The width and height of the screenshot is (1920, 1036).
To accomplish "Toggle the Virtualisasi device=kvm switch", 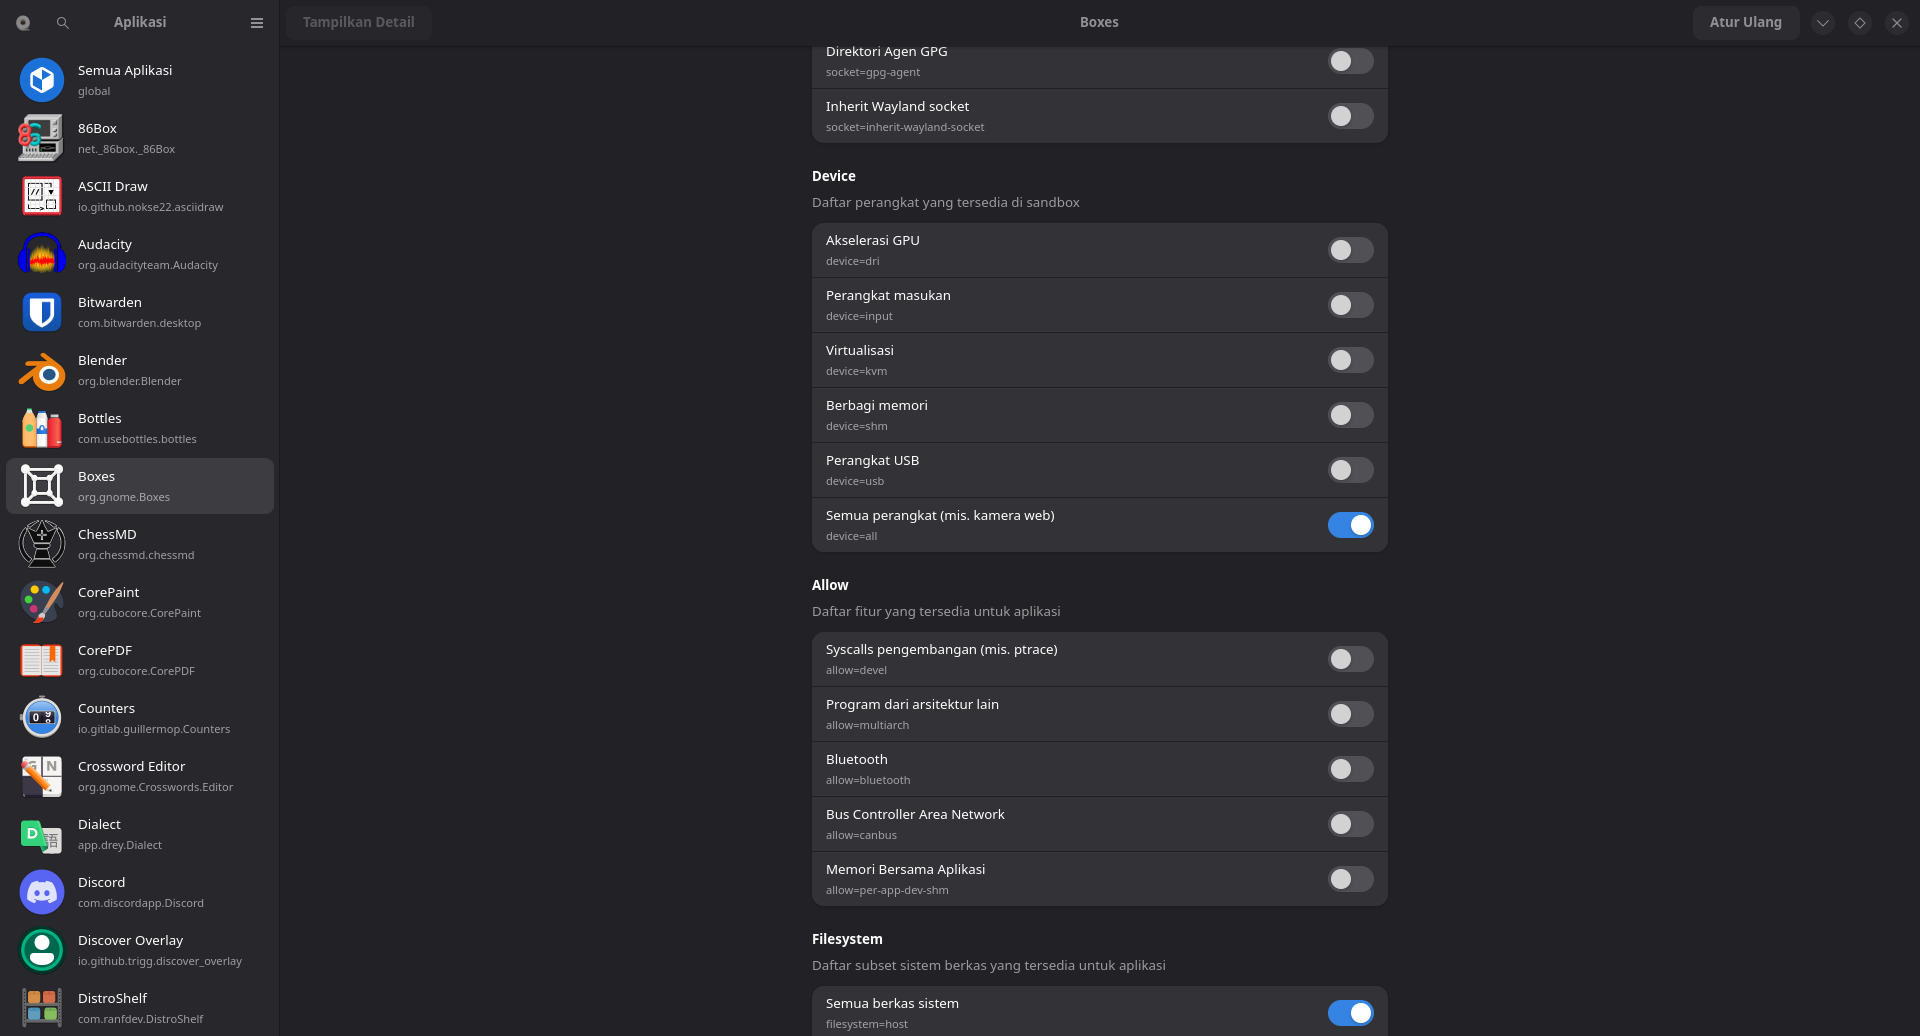I will pyautogui.click(x=1350, y=360).
